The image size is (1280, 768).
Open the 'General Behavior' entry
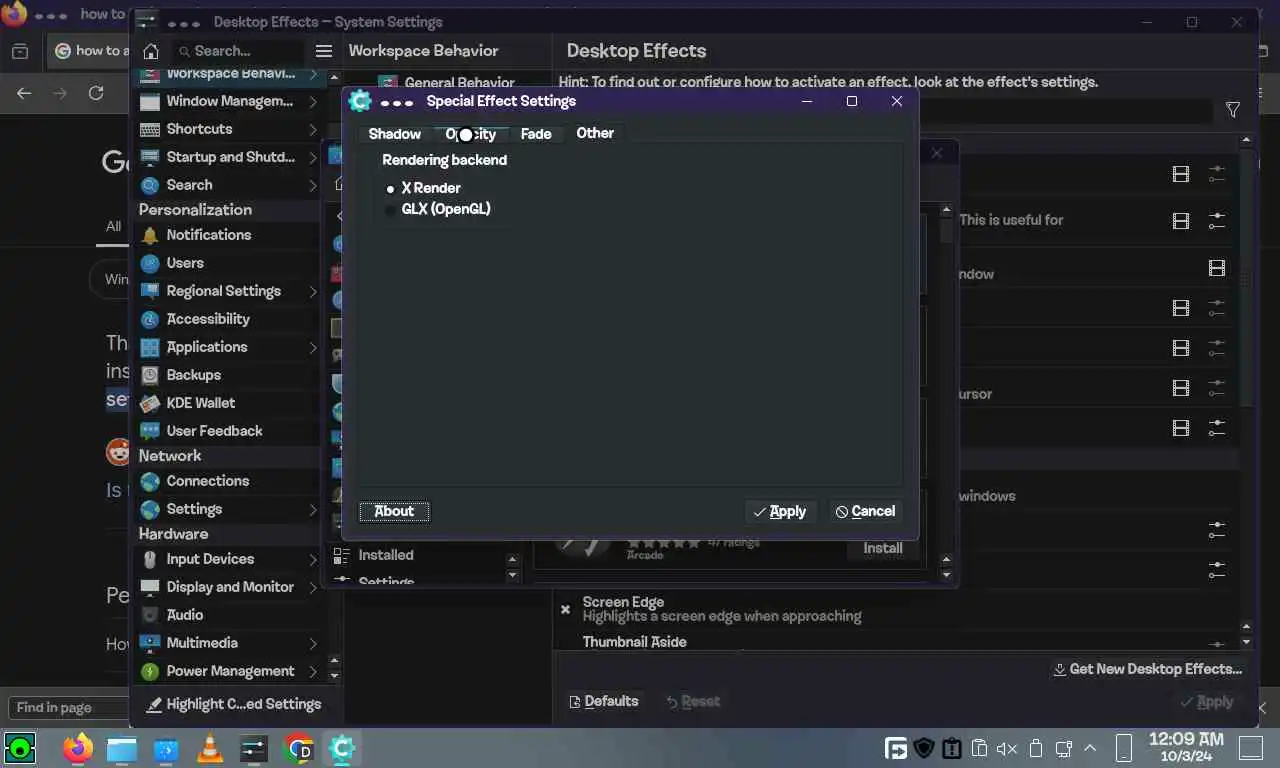pyautogui.click(x=446, y=83)
